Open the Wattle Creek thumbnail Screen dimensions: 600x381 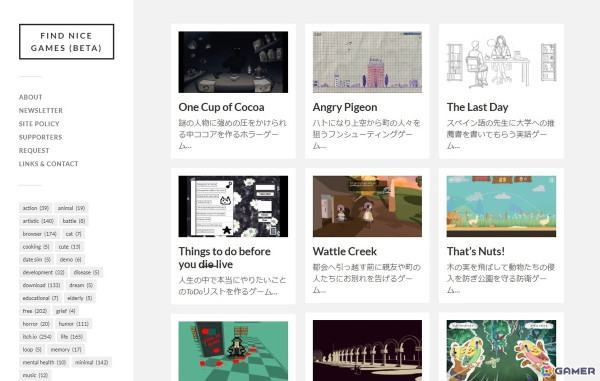coord(367,206)
